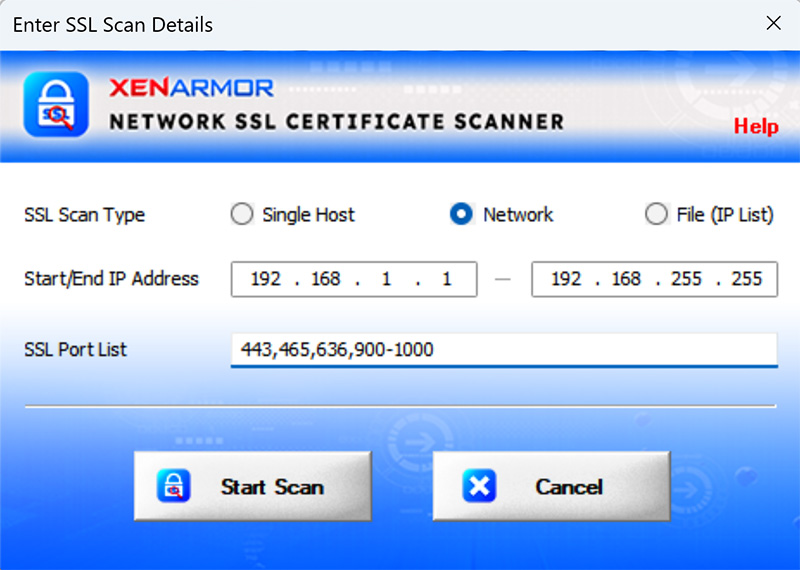Click first octet 192 of end IP
Image resolution: width=800 pixels, height=570 pixels.
(x=566, y=279)
